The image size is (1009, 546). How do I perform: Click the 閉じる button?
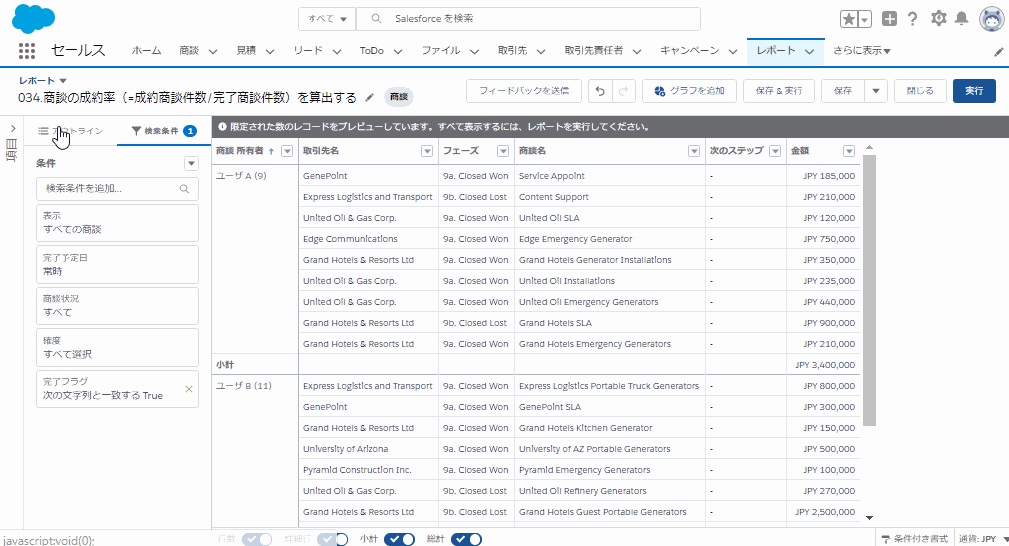(x=920, y=91)
